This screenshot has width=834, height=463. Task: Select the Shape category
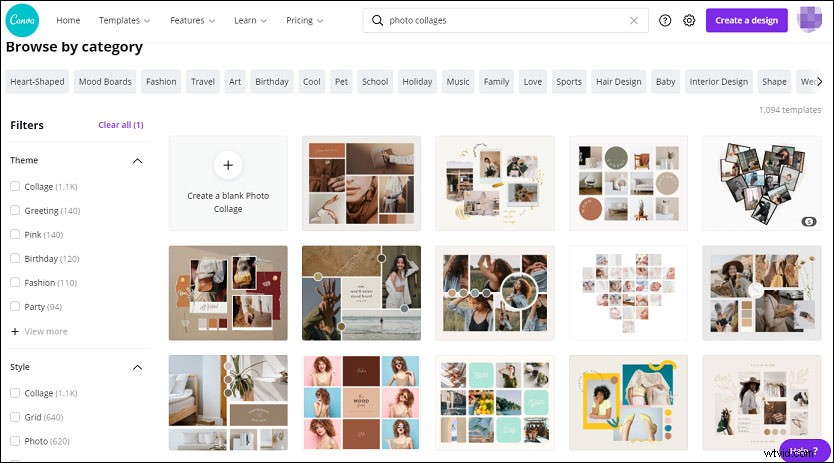point(774,81)
